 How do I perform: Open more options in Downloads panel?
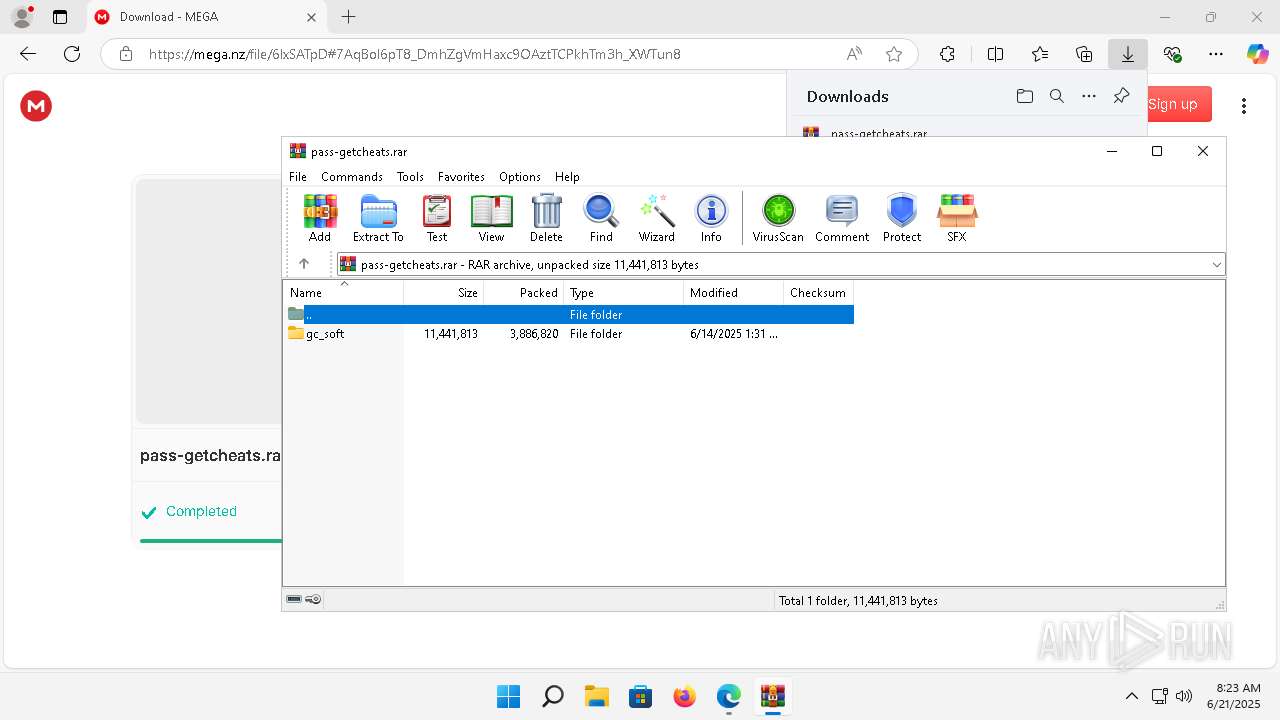(1089, 96)
